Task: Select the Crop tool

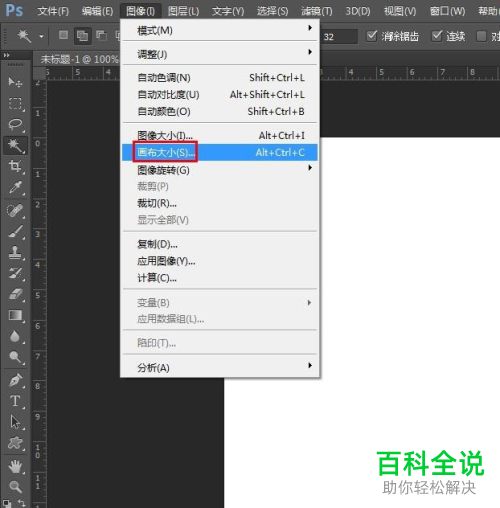Action: (x=15, y=166)
